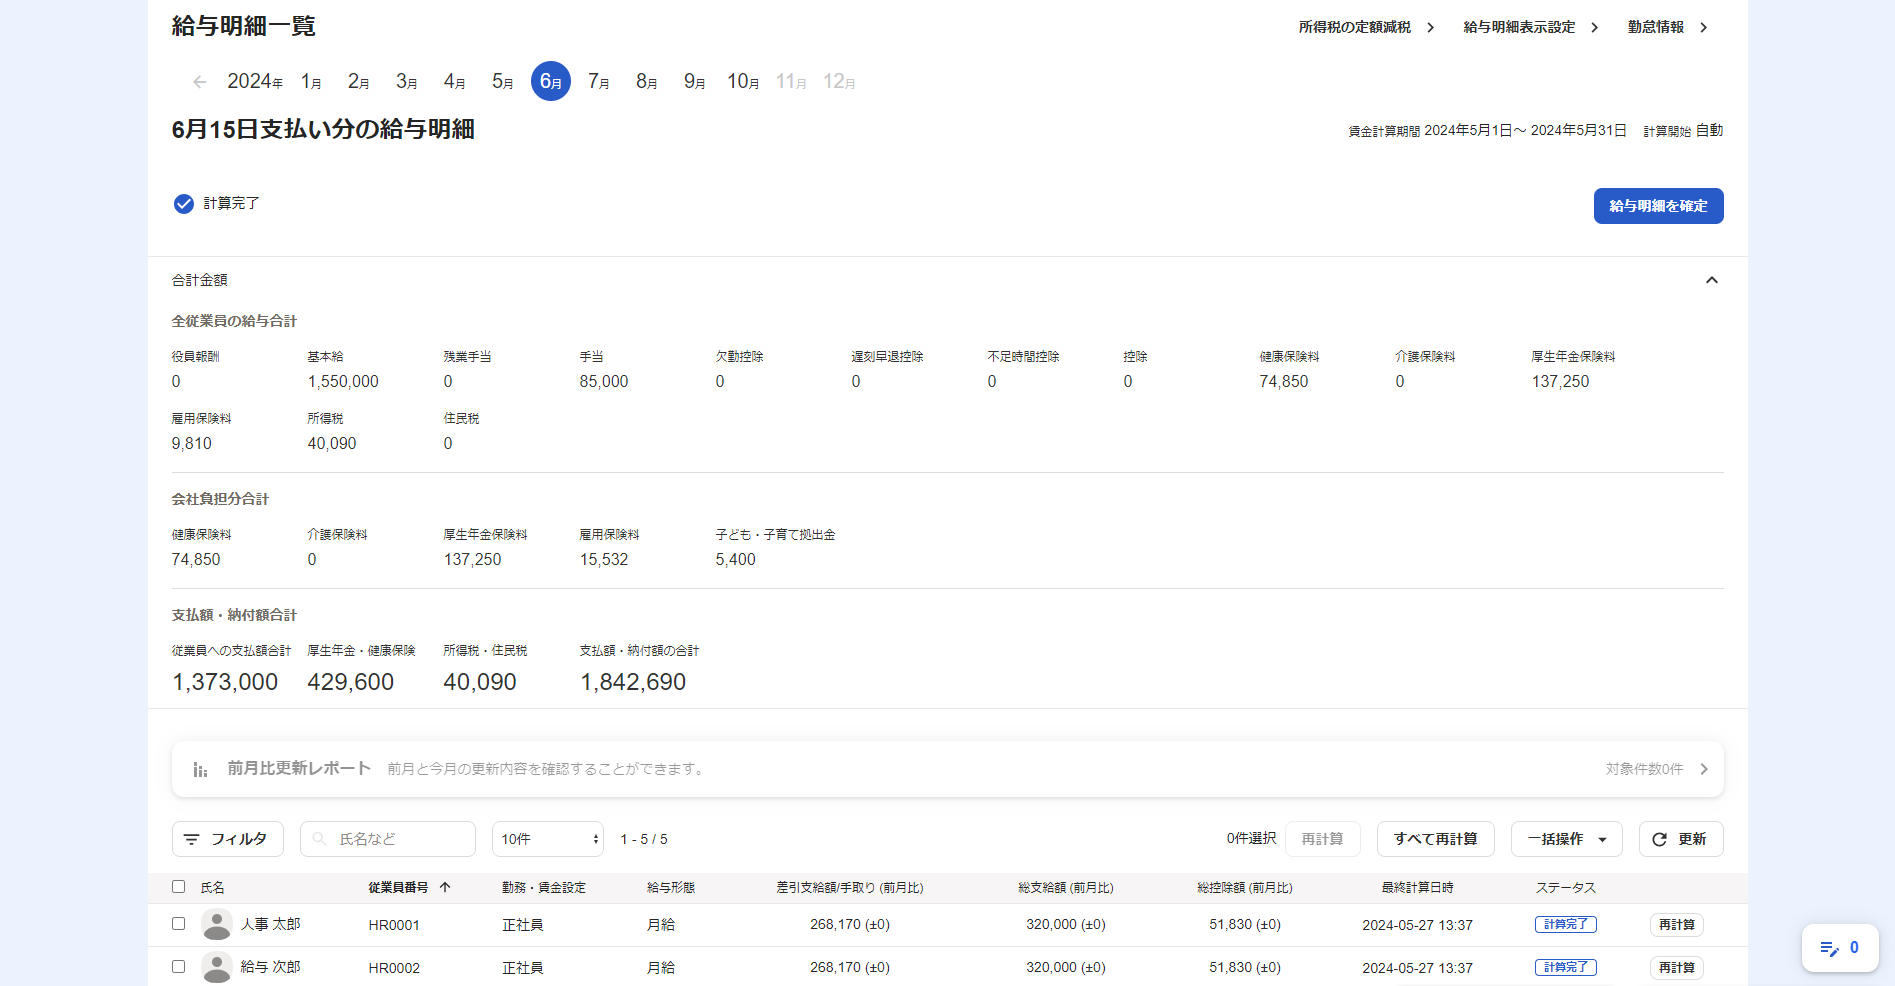1895x986 pixels.
Task: Open the 10件 page size dropdown
Action: 547,839
